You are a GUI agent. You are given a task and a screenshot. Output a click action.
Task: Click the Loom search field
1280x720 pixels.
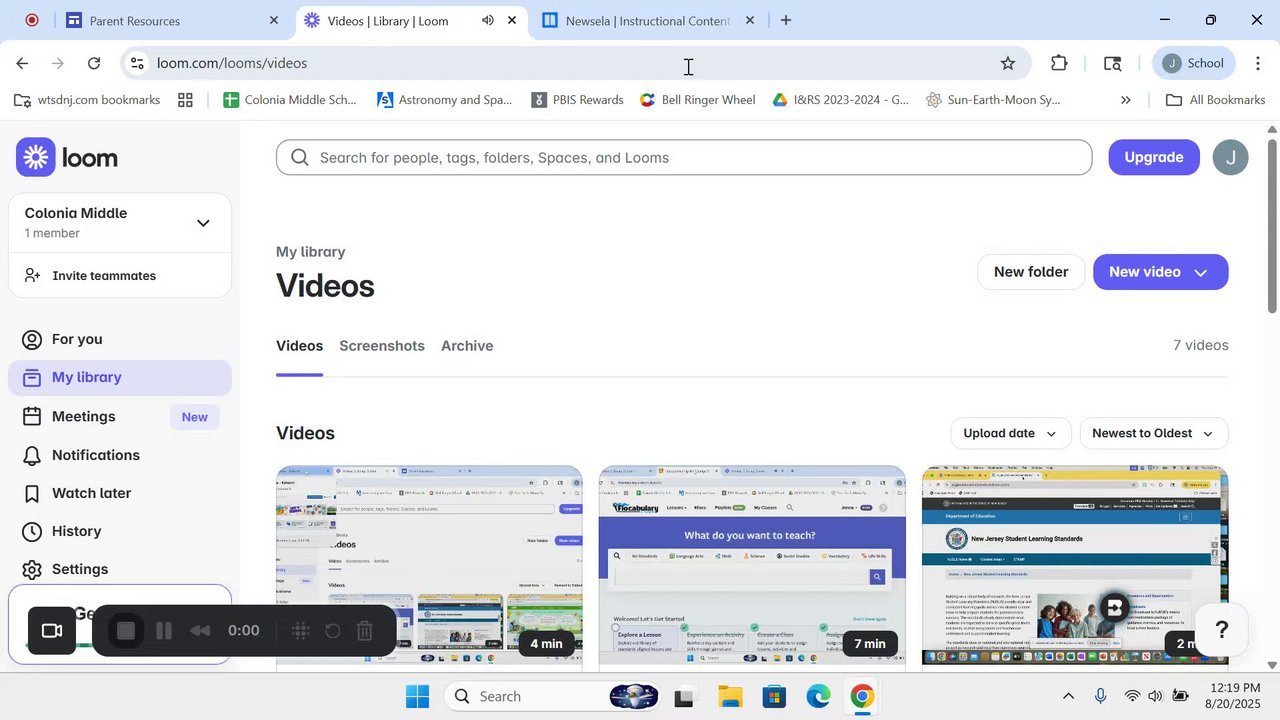pyautogui.click(x=684, y=157)
